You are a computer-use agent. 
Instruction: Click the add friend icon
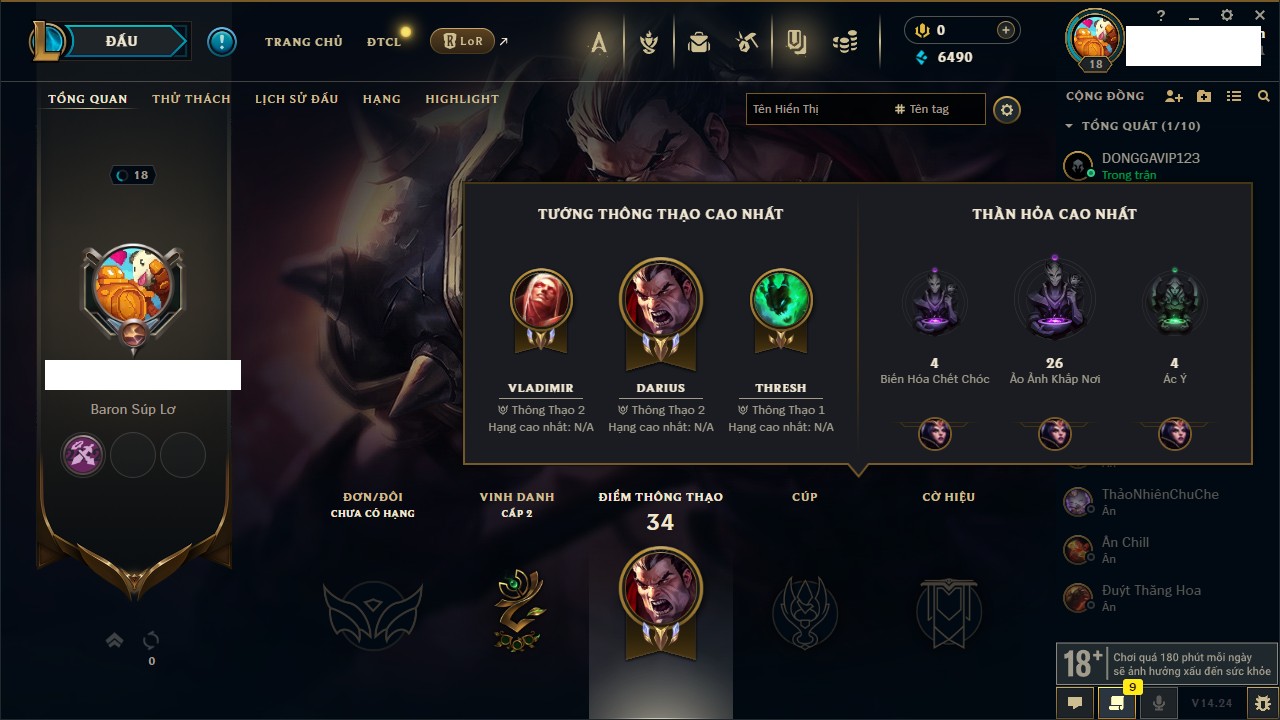click(x=1174, y=96)
